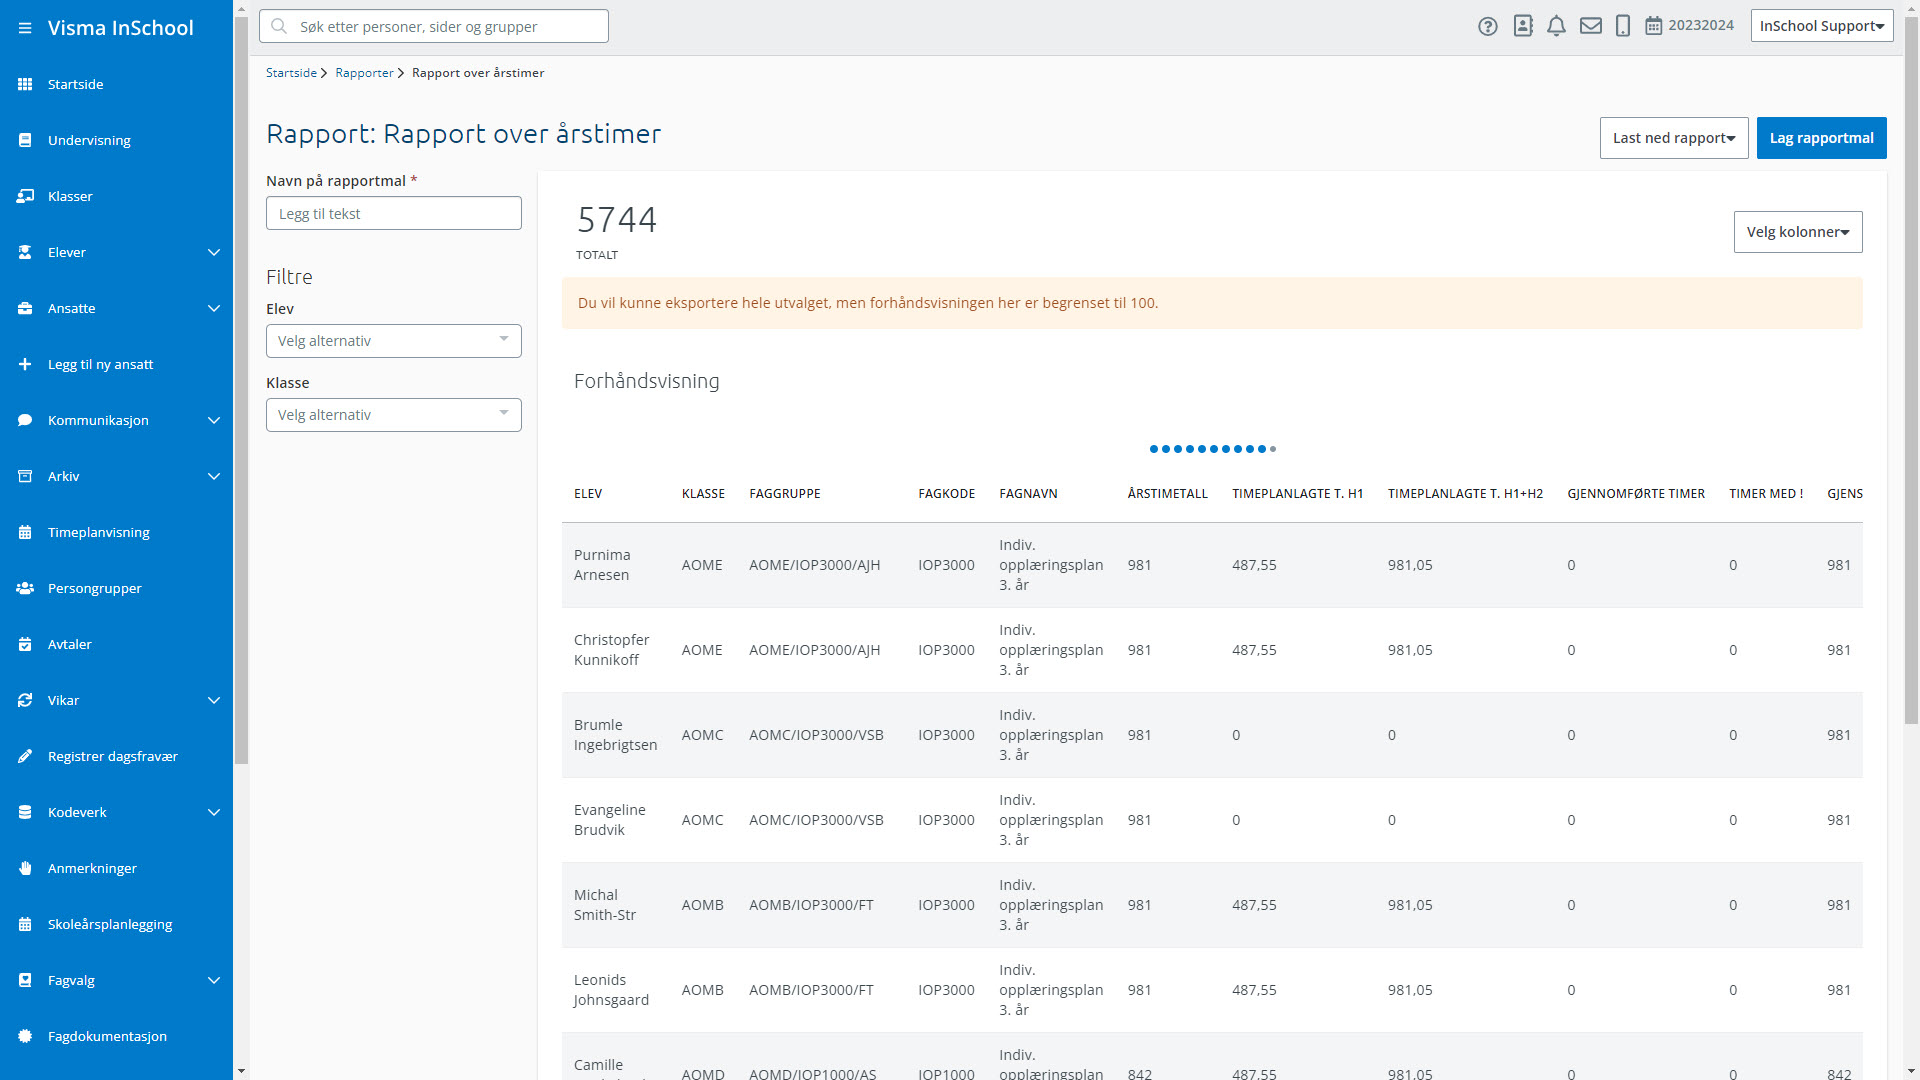This screenshot has height=1080, width=1920.
Task: Open the Elev filter dropdown
Action: 394,341
